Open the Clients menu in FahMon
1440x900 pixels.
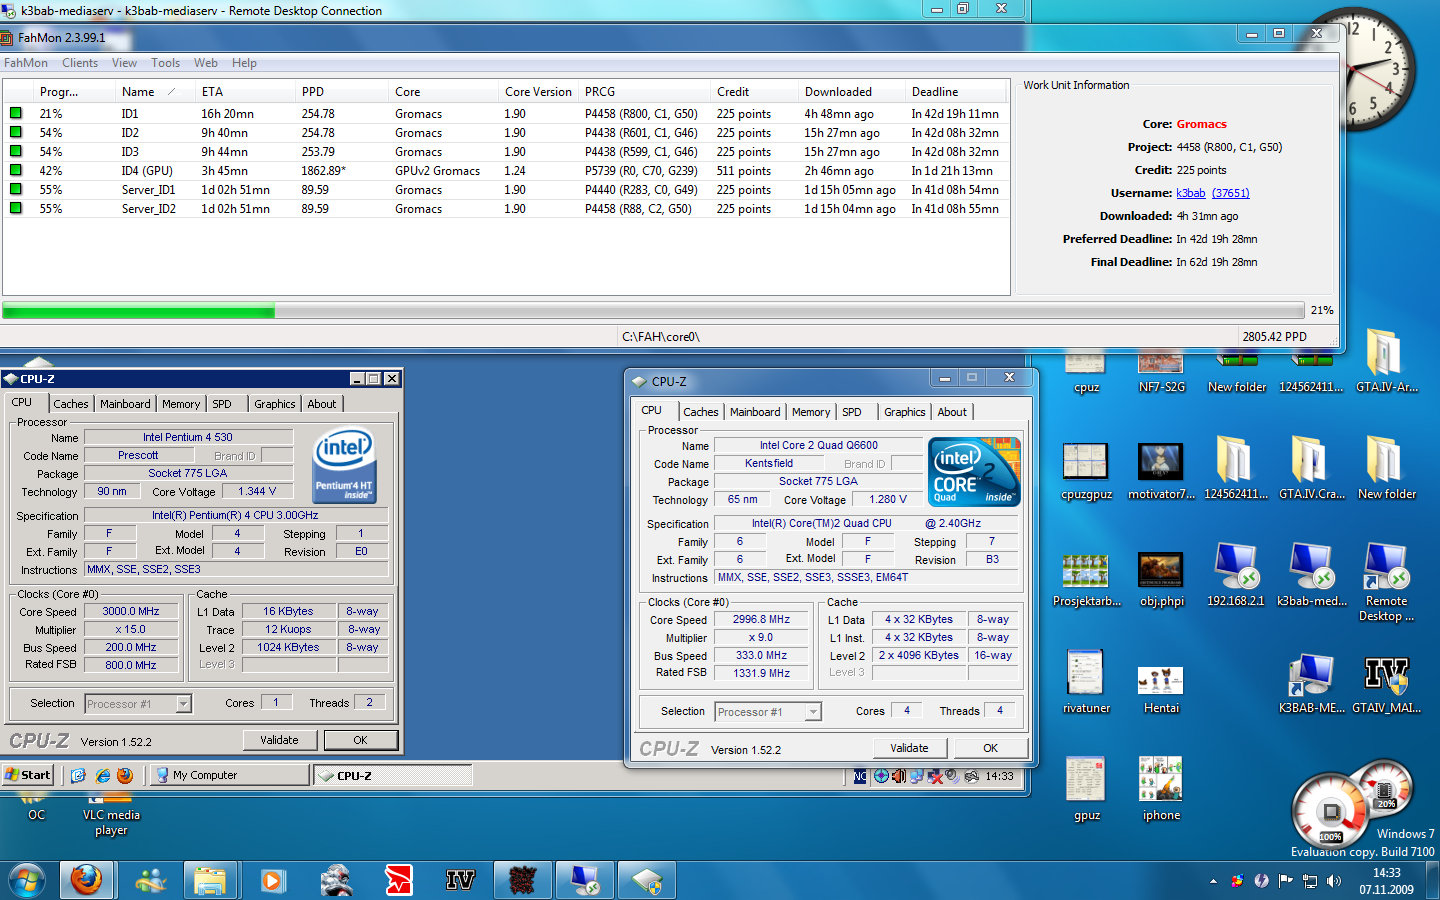[x=80, y=63]
